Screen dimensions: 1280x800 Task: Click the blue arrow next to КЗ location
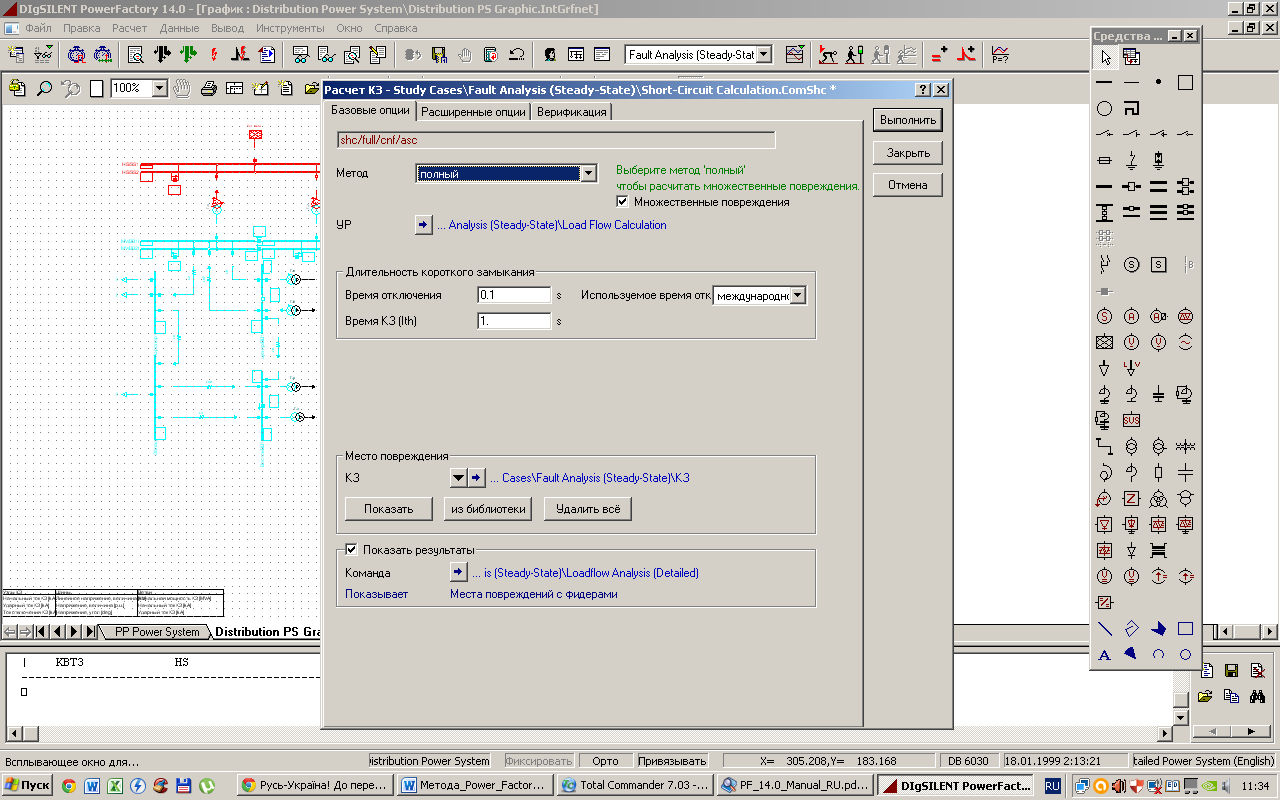click(x=476, y=478)
